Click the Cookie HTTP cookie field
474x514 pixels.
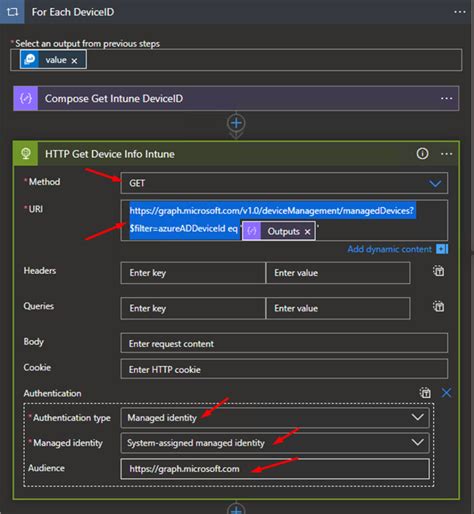284,369
